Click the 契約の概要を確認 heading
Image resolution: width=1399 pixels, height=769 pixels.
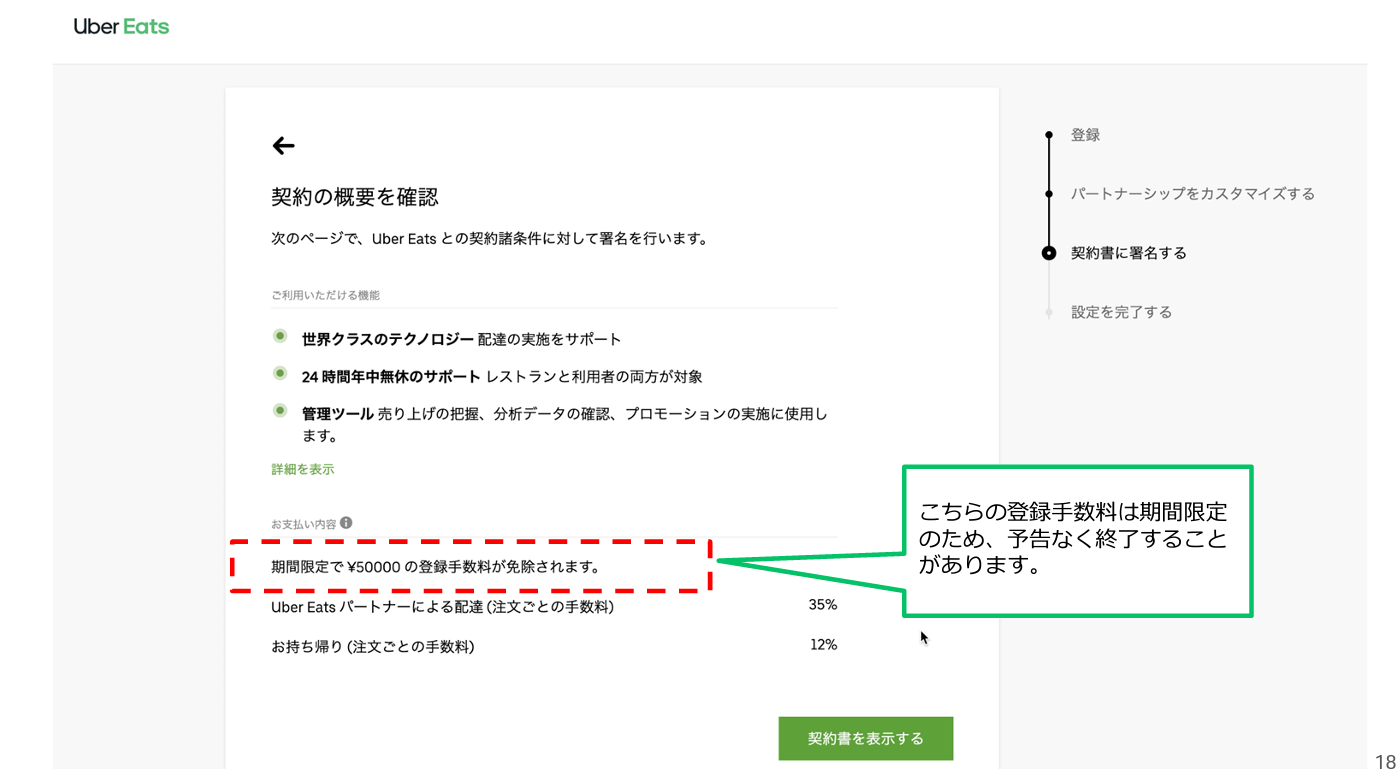(355, 197)
